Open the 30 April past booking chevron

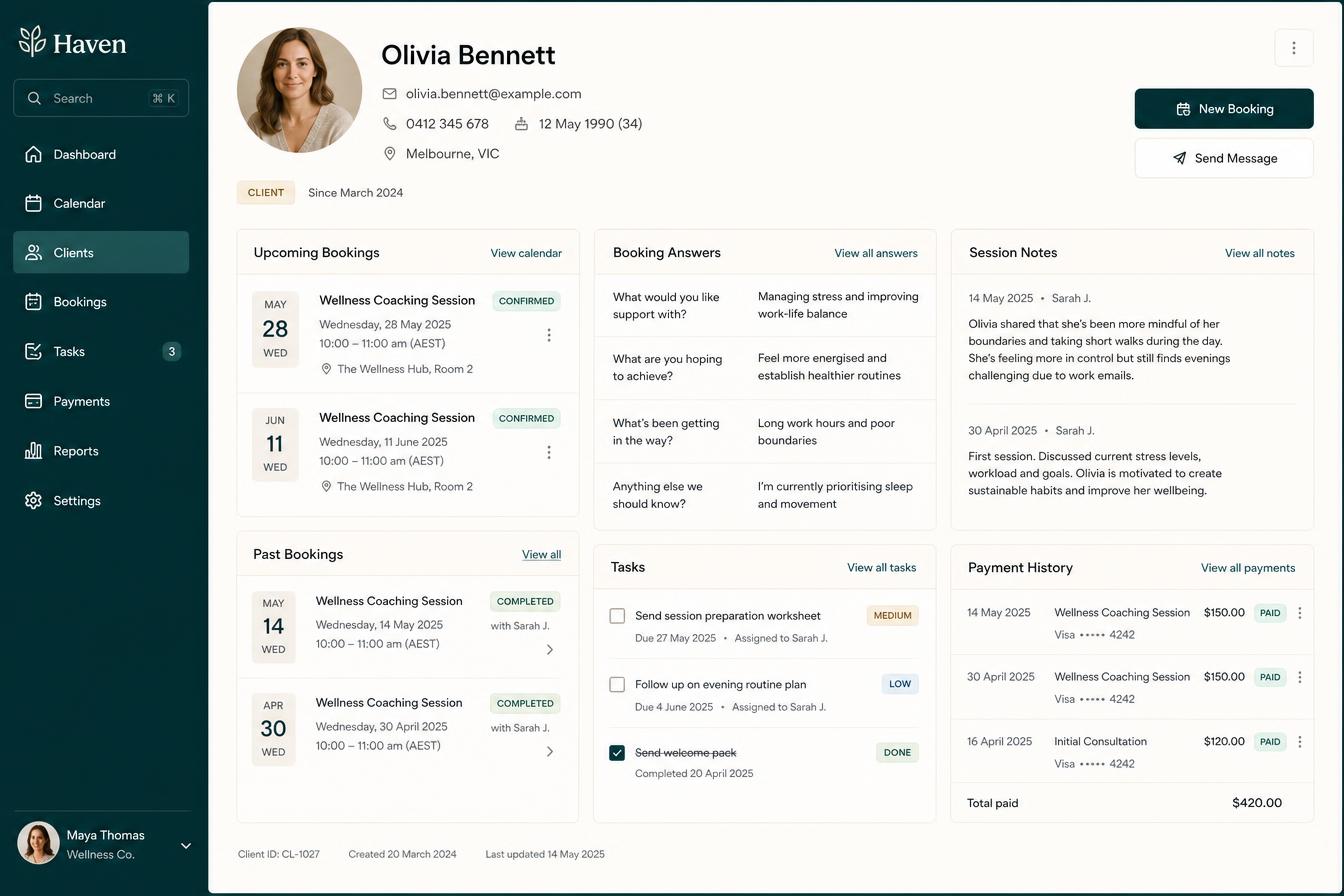tap(550, 752)
